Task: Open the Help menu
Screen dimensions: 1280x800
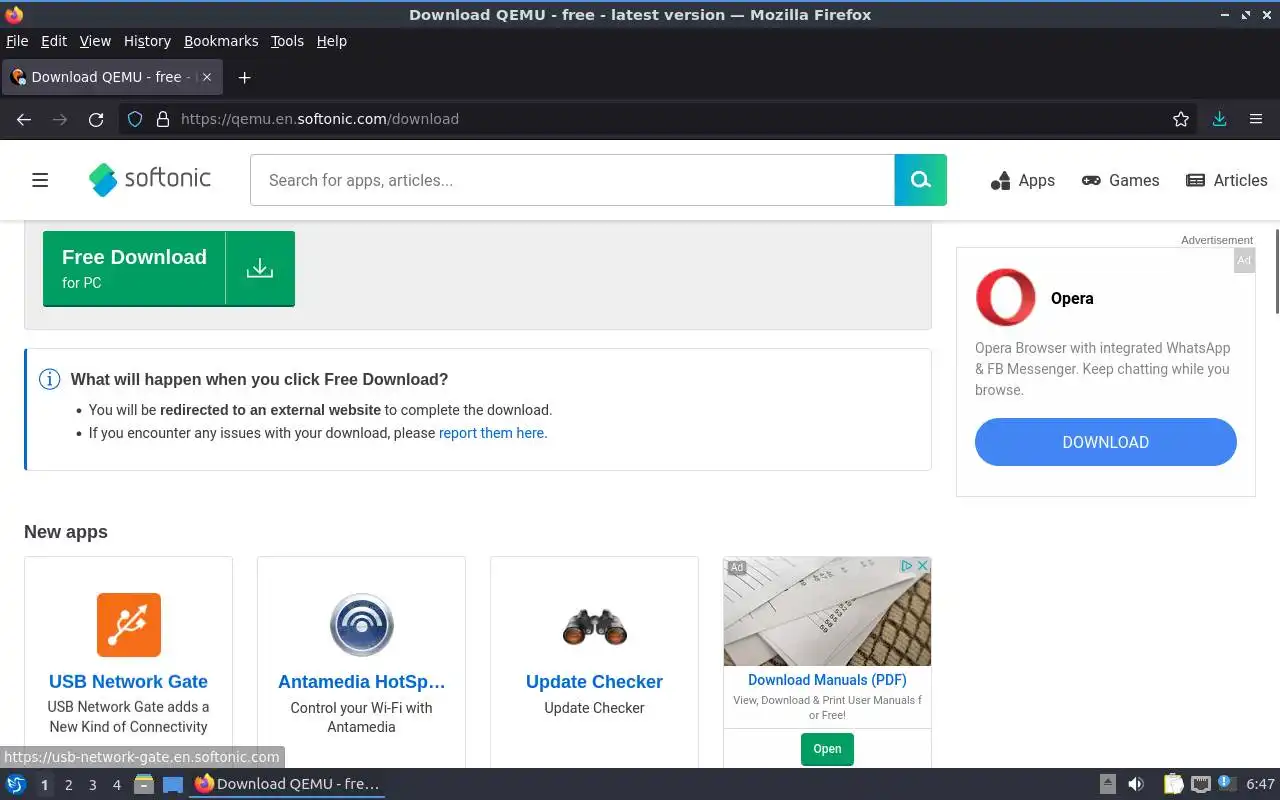Action: tap(332, 41)
